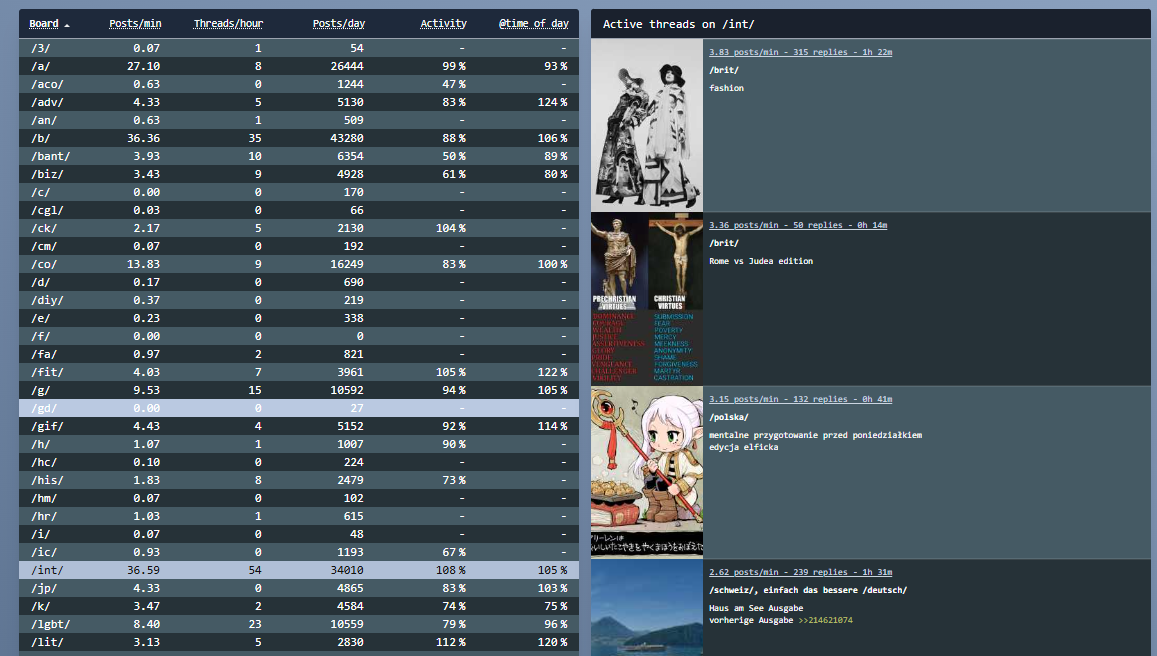This screenshot has width=1157, height=656.
Task: Select the highlighted /gd/ board row
Action: [299, 408]
